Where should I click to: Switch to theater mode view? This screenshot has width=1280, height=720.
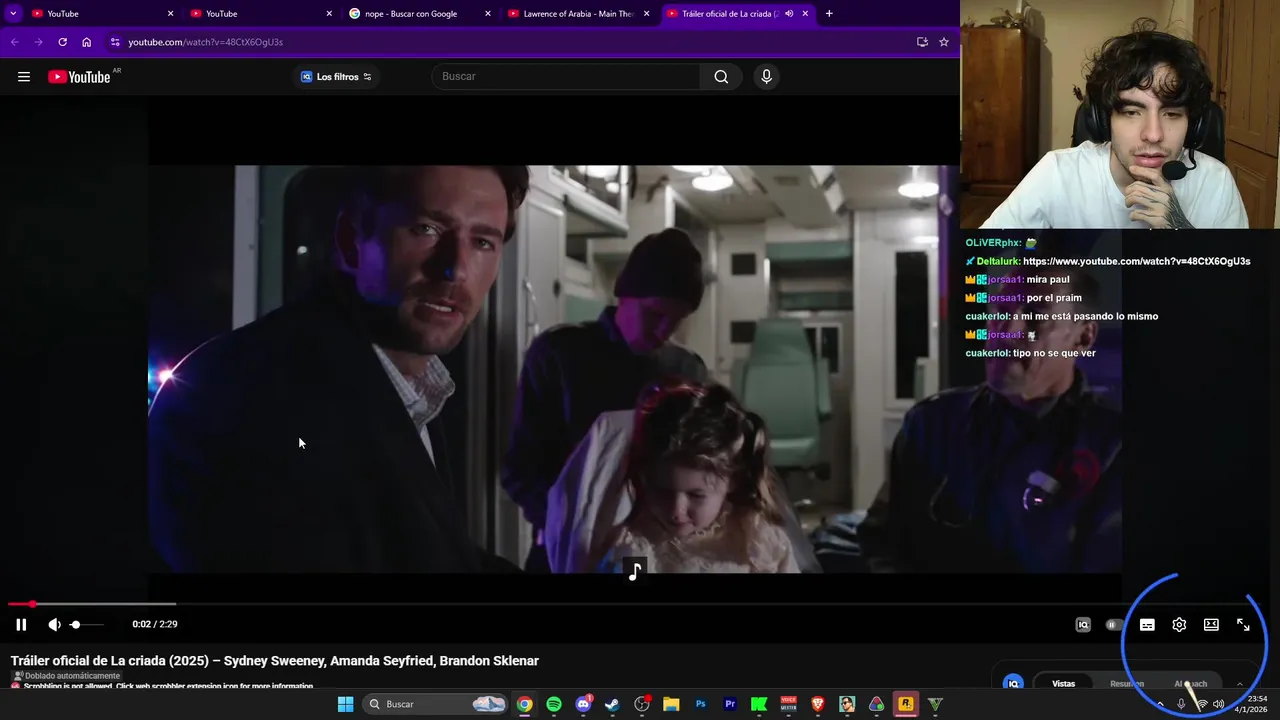1211,624
